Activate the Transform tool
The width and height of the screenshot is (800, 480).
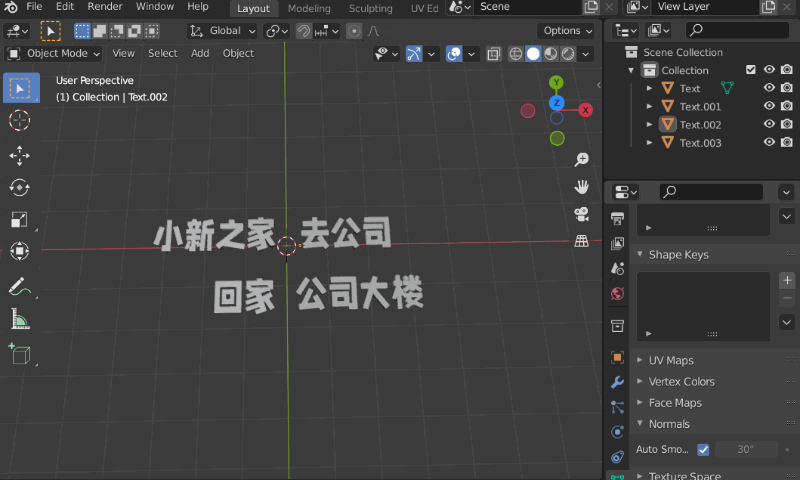tap(19, 251)
